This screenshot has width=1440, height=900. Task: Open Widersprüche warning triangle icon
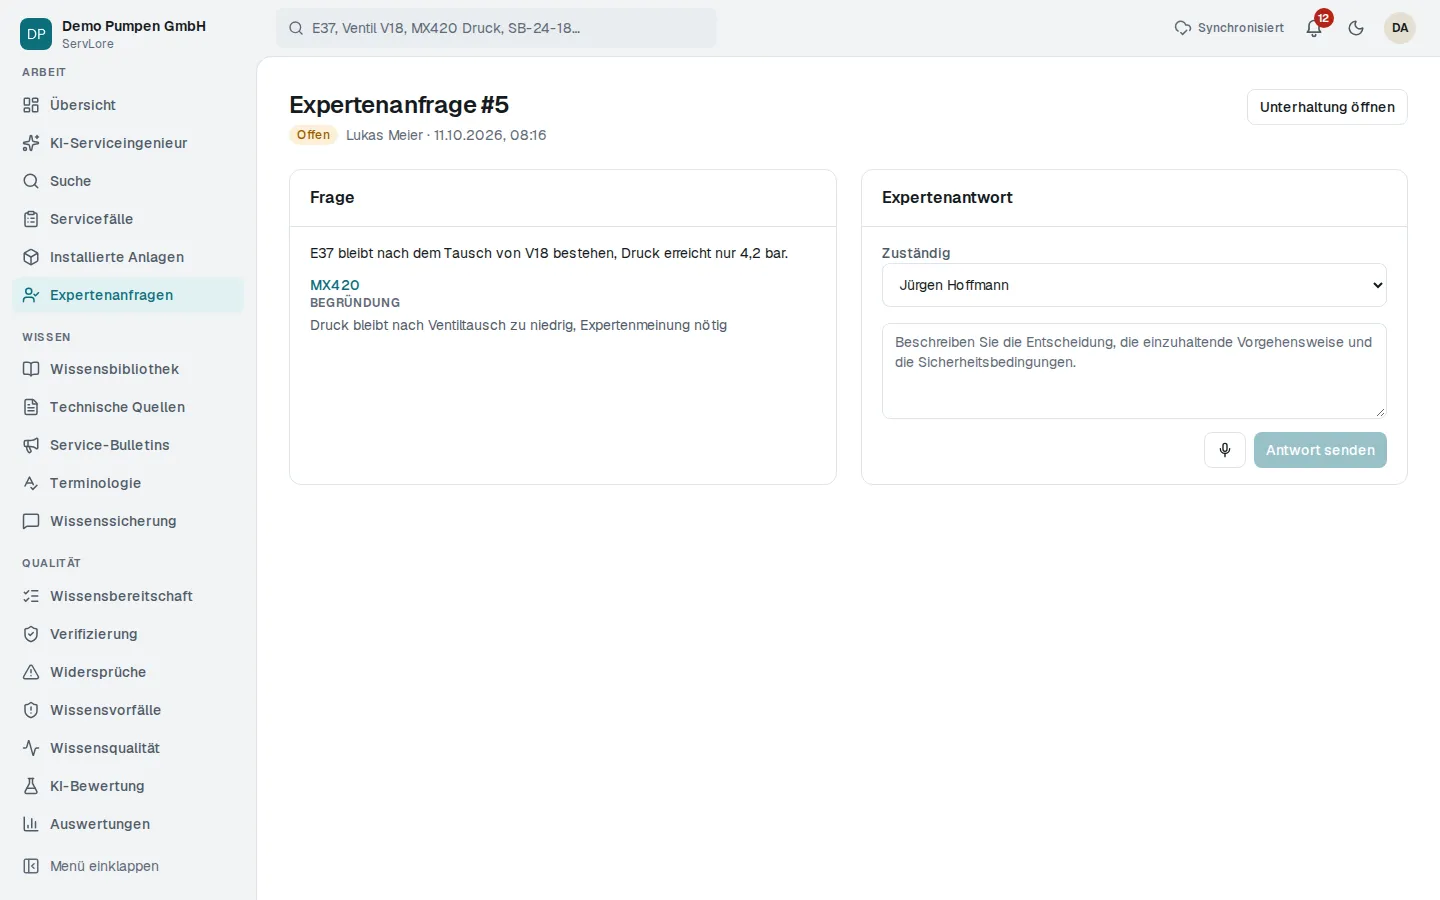pos(31,672)
